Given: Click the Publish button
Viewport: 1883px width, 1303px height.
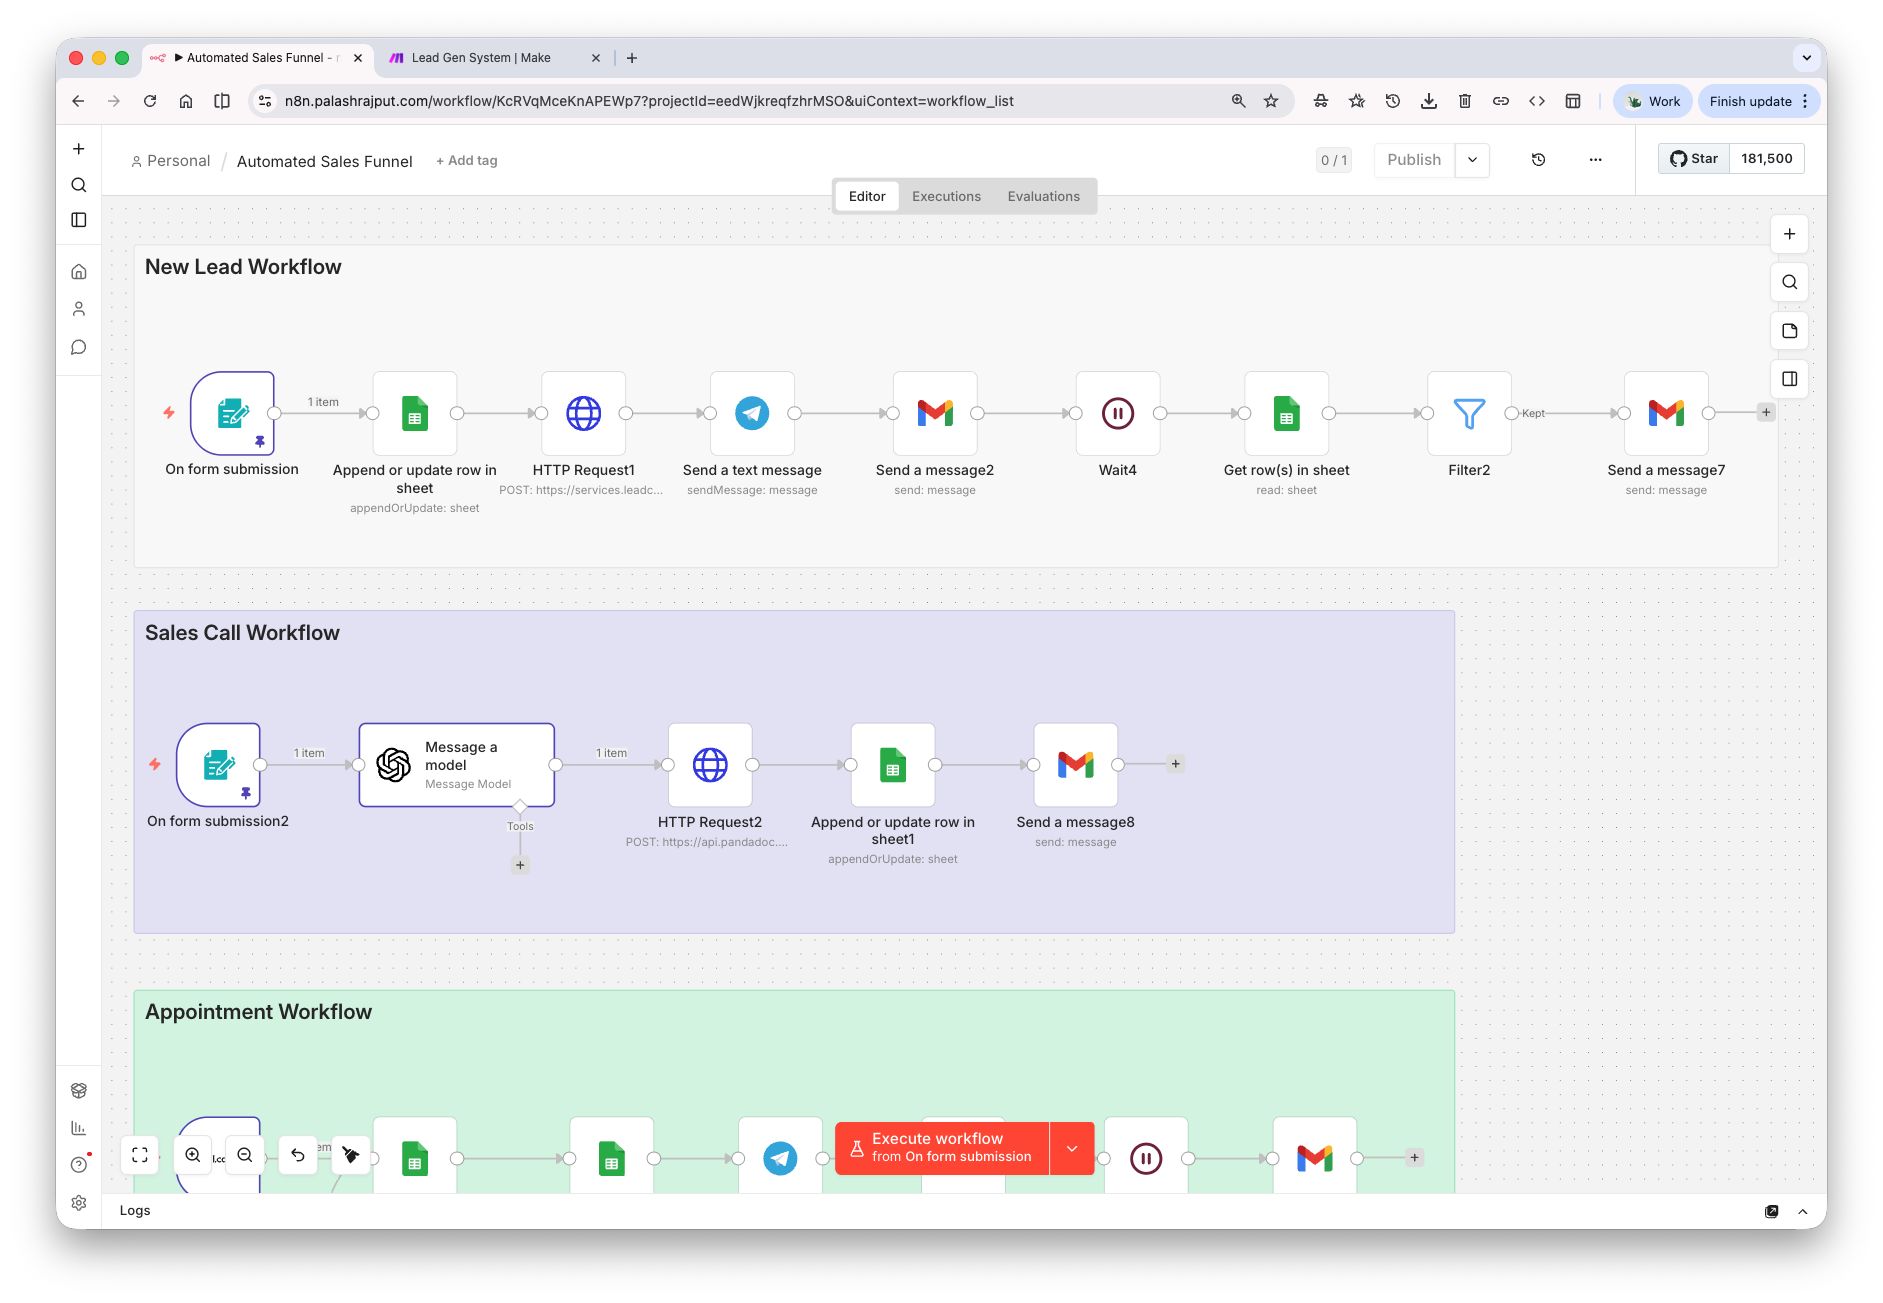Looking at the screenshot, I should click(x=1412, y=160).
